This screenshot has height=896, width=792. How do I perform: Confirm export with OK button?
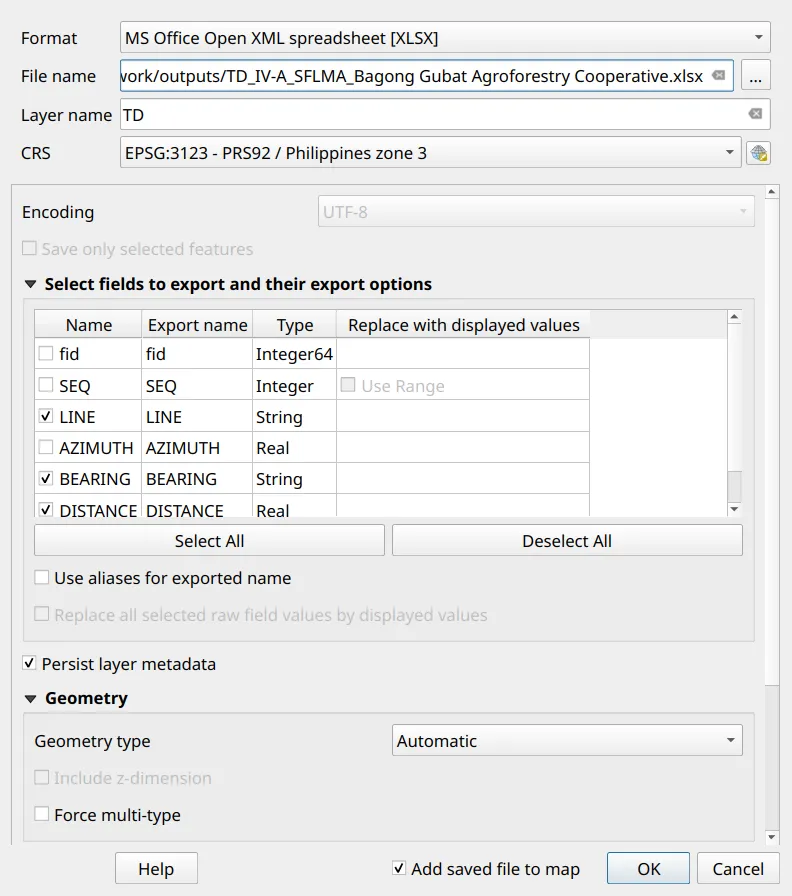[x=648, y=869]
